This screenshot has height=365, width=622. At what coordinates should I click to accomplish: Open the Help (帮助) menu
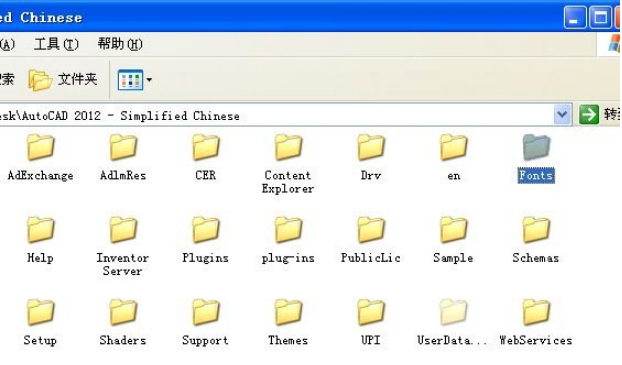pyautogui.click(x=120, y=44)
